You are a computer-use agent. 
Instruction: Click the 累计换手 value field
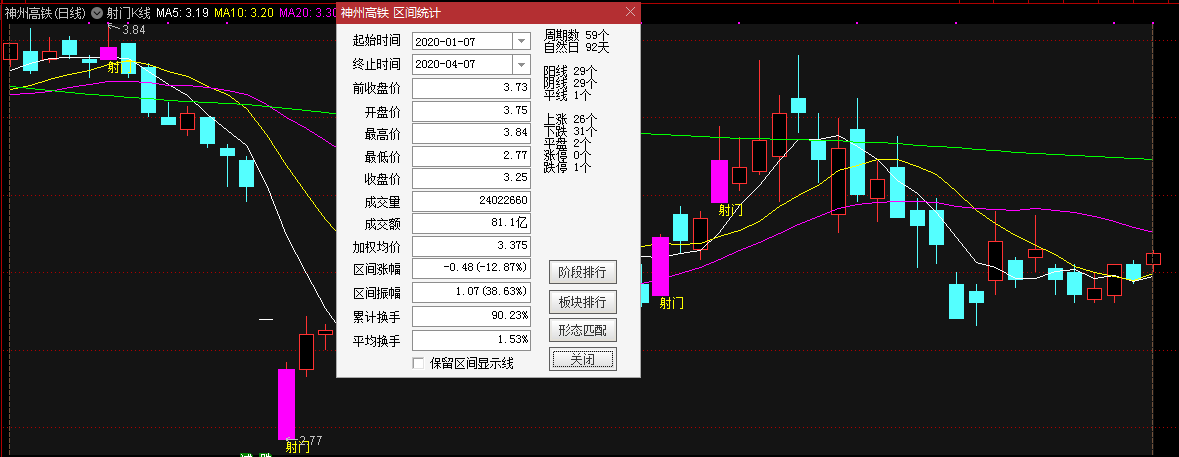471,315
